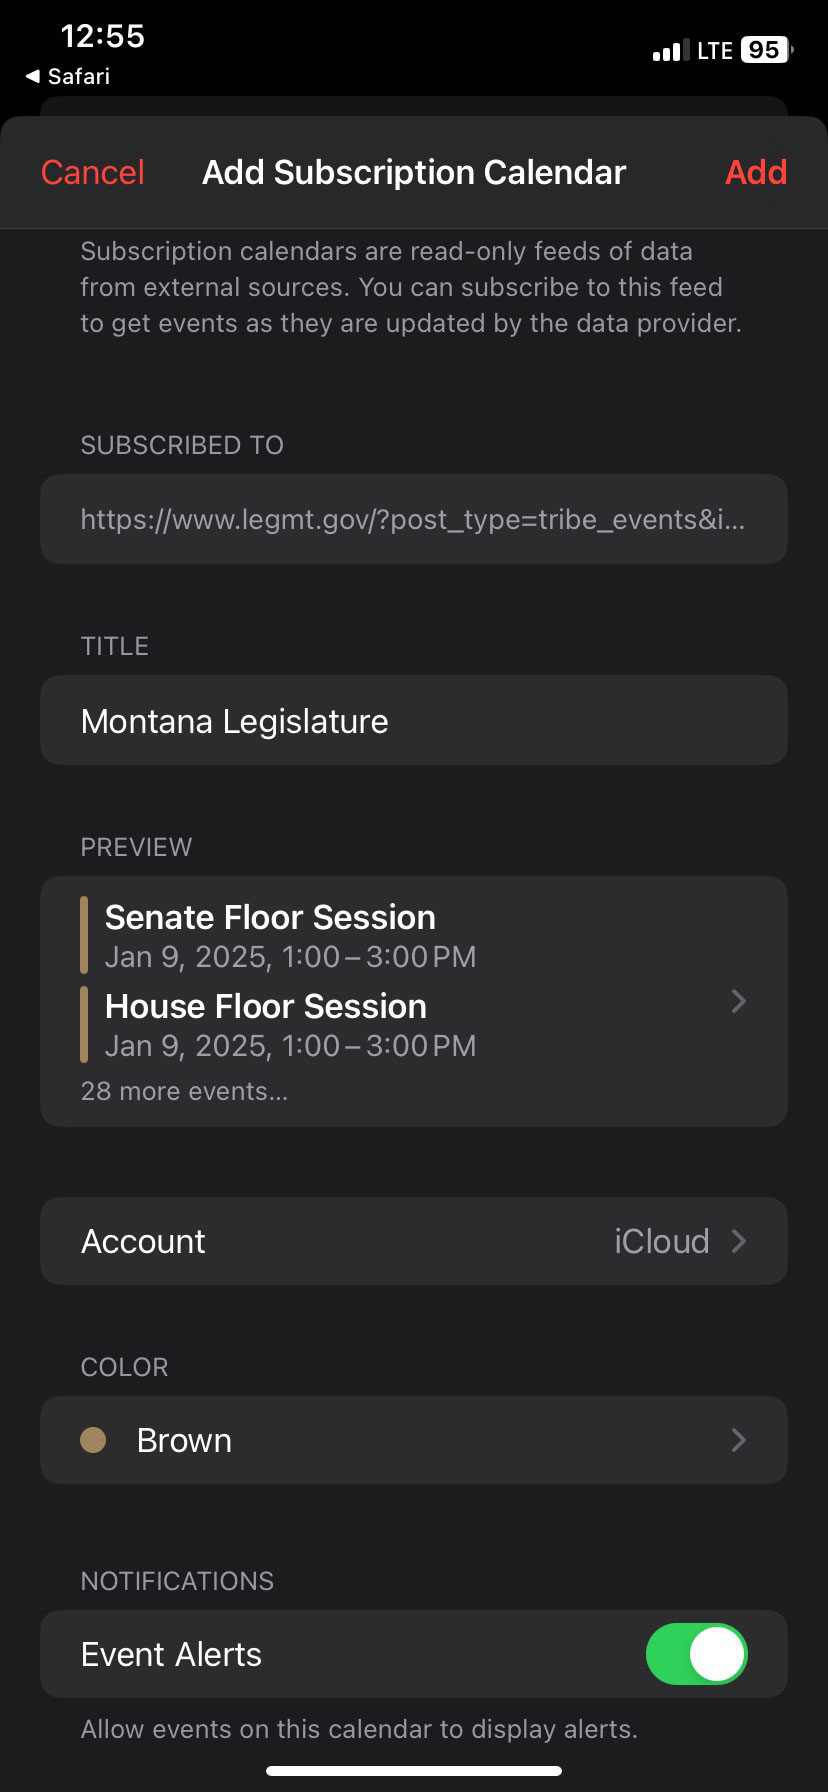Click the brown bar beside House Floor Session

pyautogui.click(x=85, y=1025)
